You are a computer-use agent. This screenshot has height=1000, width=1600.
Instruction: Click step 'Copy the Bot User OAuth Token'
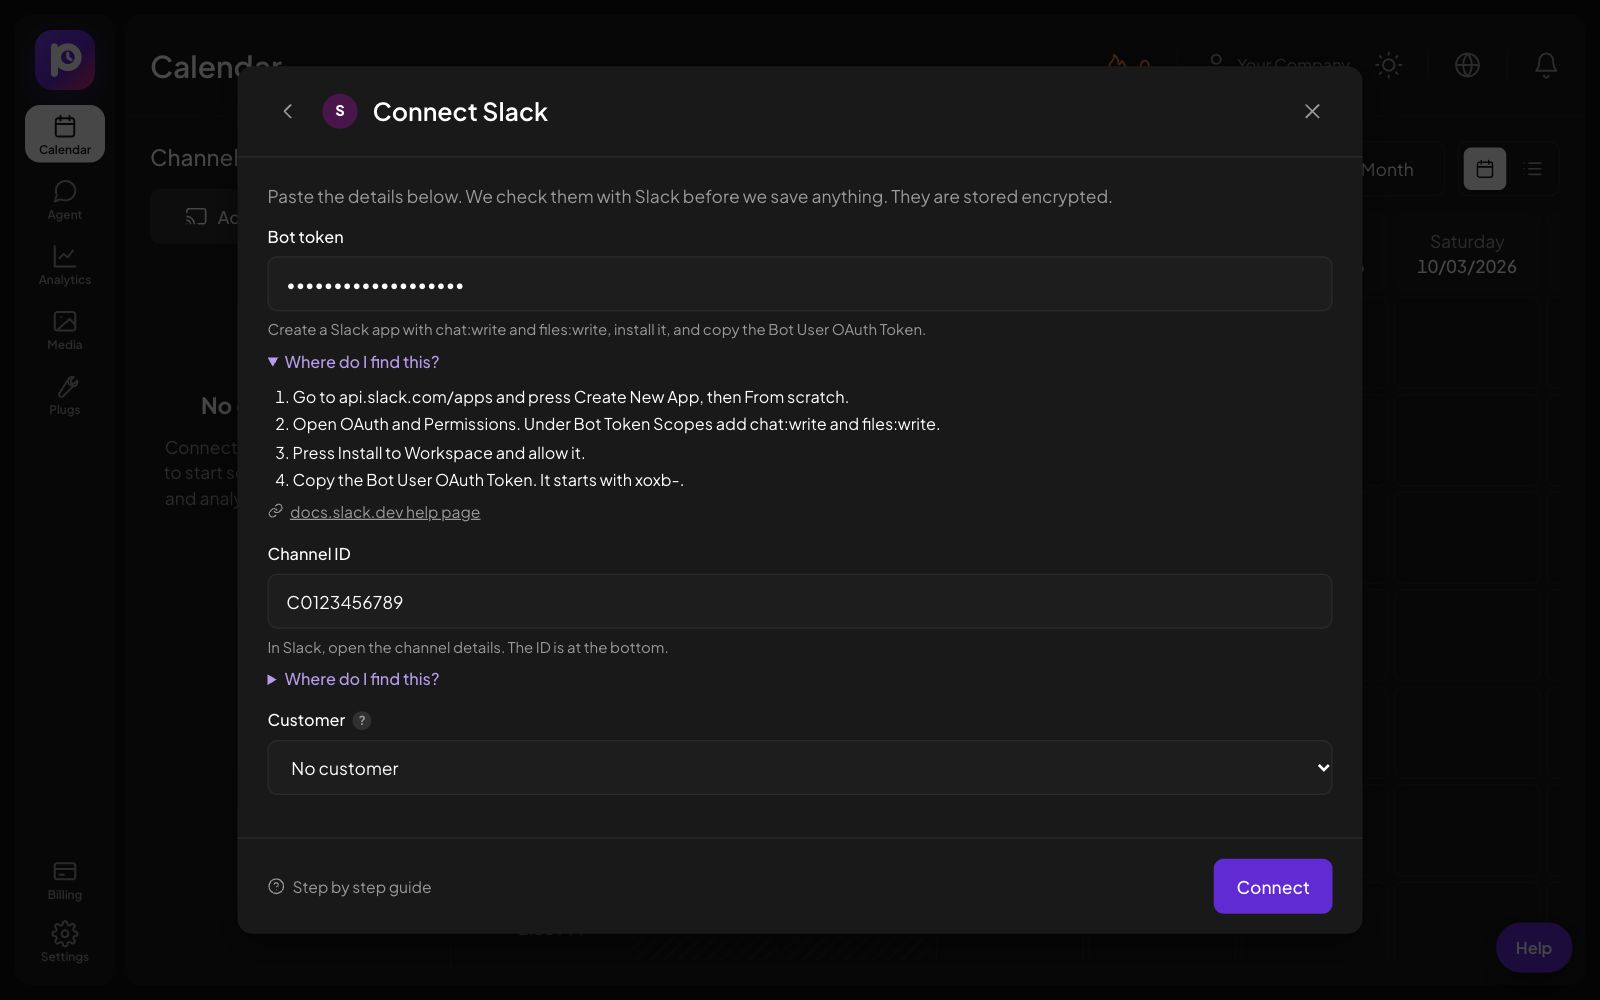413,480
